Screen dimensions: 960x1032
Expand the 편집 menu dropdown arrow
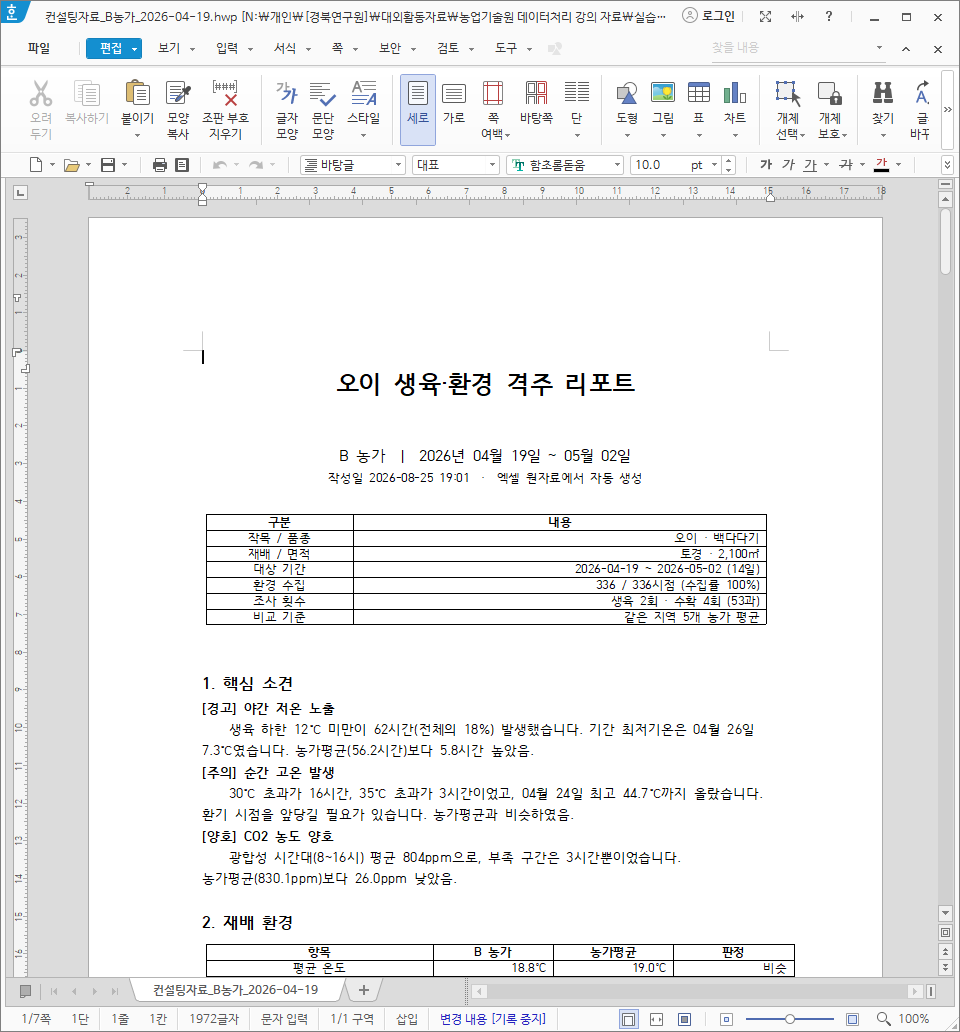click(134, 48)
